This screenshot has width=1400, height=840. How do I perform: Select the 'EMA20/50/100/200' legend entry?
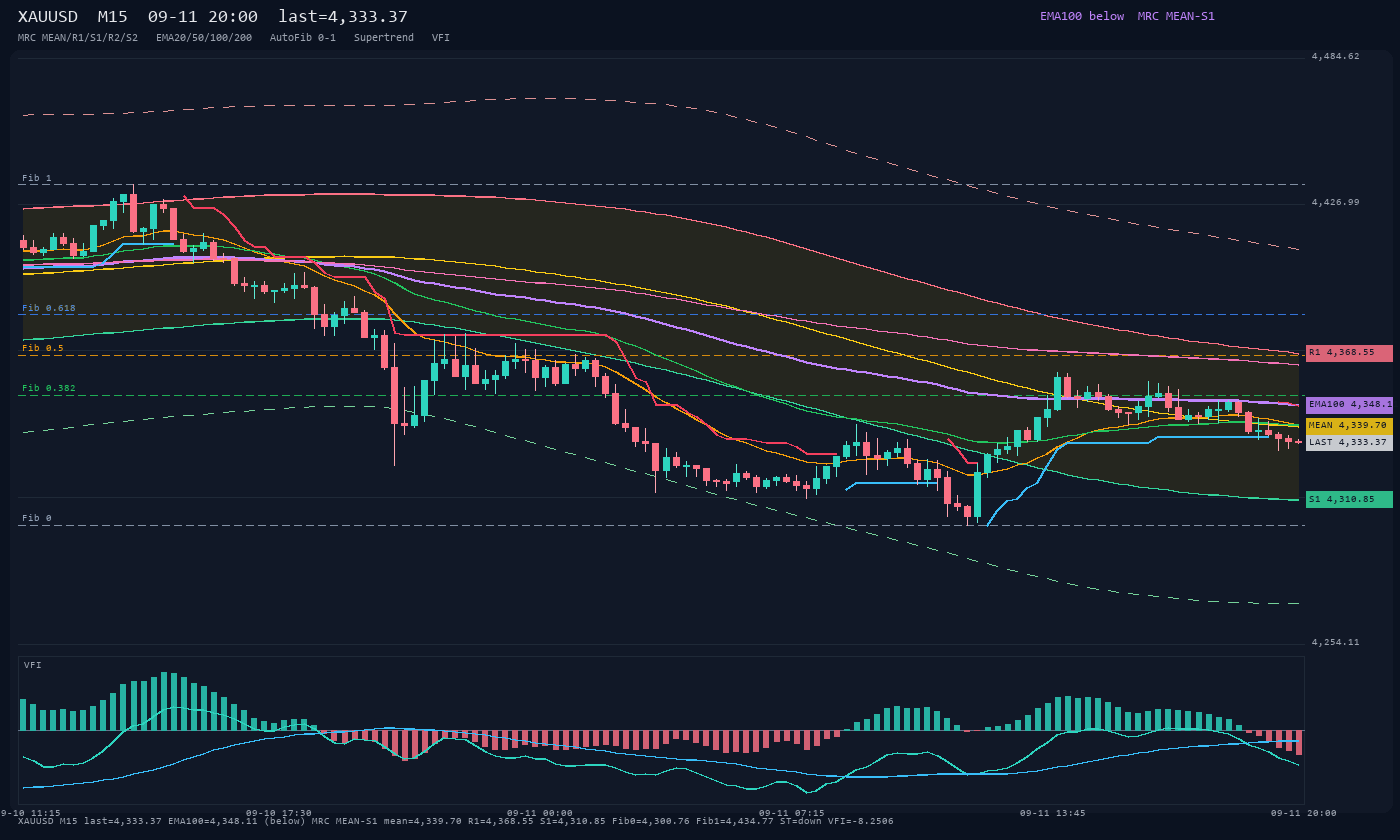pos(204,37)
